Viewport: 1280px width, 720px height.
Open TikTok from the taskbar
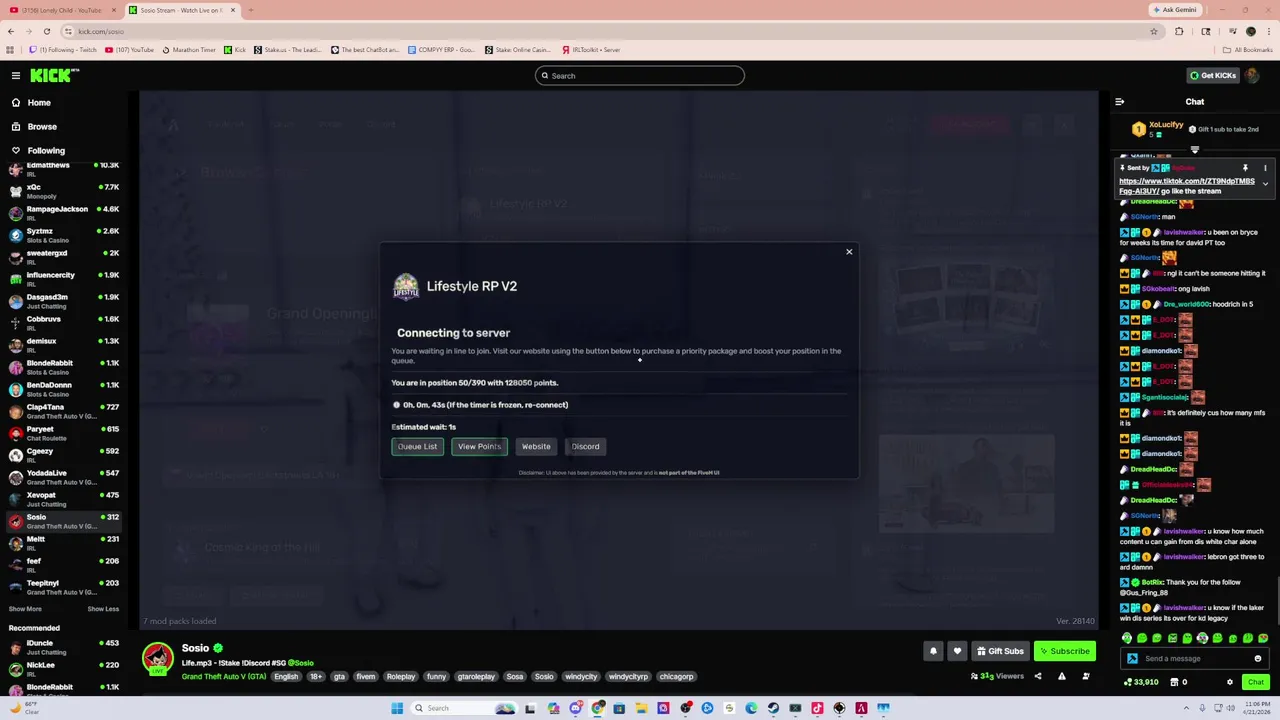(x=817, y=708)
